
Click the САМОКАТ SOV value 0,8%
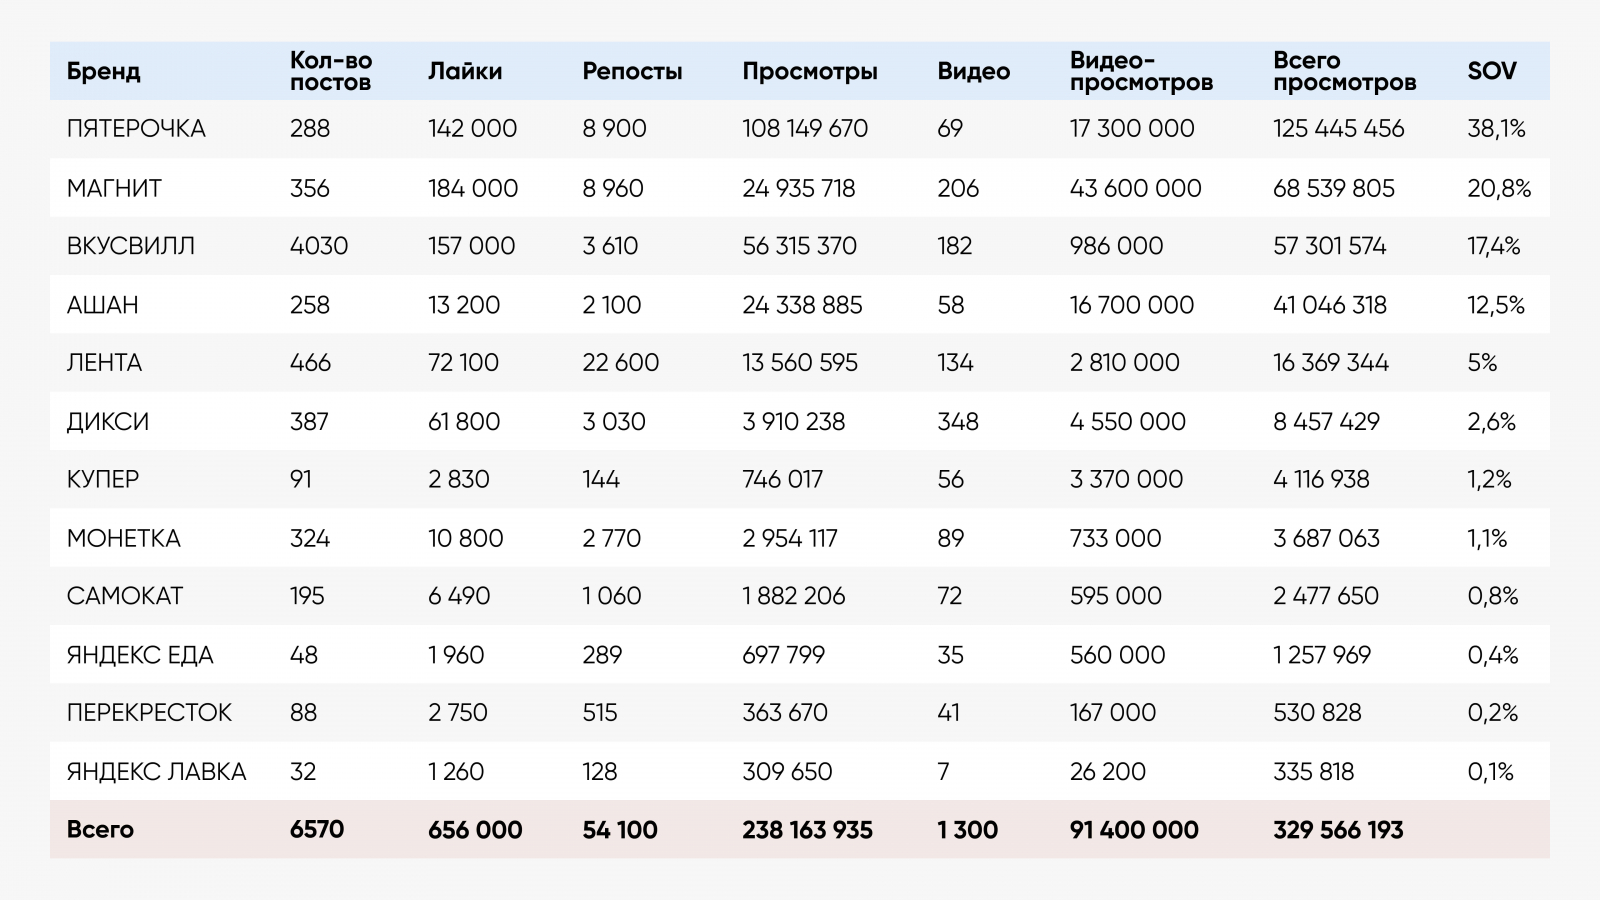(x=1492, y=597)
